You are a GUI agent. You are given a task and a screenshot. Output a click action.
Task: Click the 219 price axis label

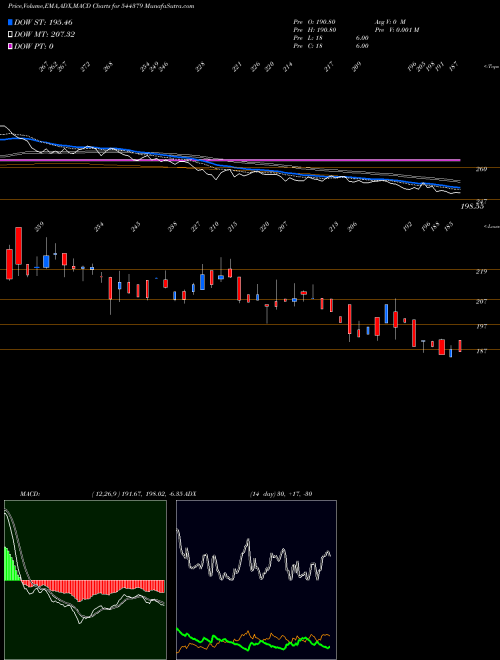pos(481,271)
